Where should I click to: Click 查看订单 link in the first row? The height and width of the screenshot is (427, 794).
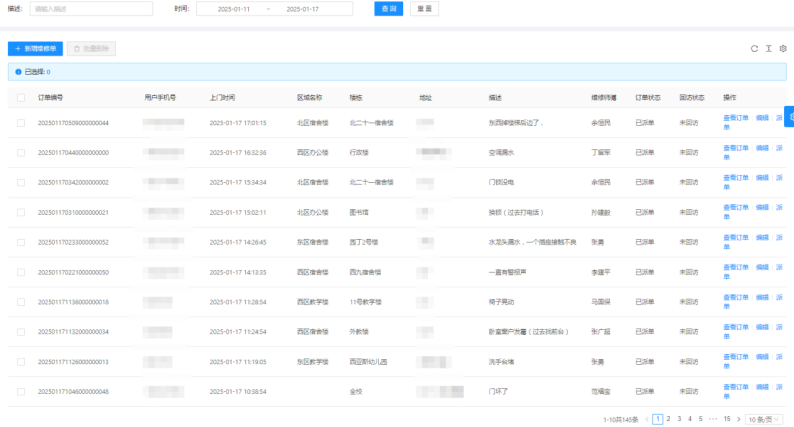pos(735,118)
